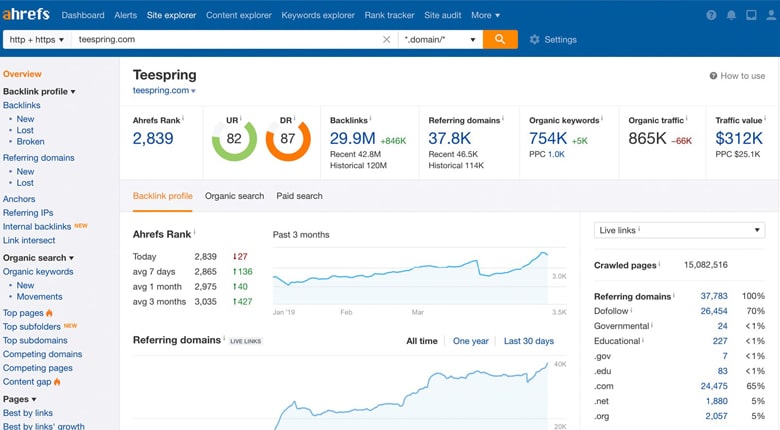Select the Backlink profile tab
This screenshot has width=780, height=430.
[163, 196]
